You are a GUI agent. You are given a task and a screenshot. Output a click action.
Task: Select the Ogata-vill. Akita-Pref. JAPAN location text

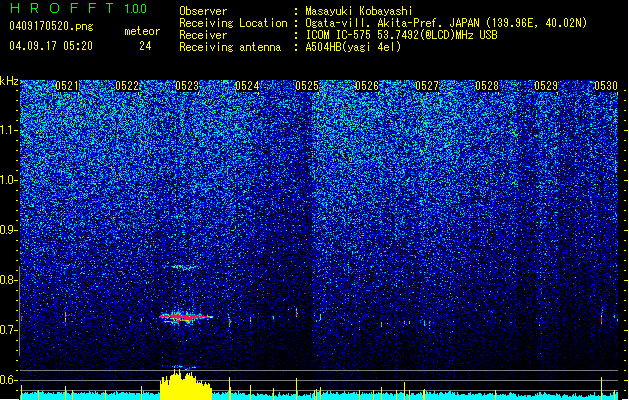pos(446,23)
